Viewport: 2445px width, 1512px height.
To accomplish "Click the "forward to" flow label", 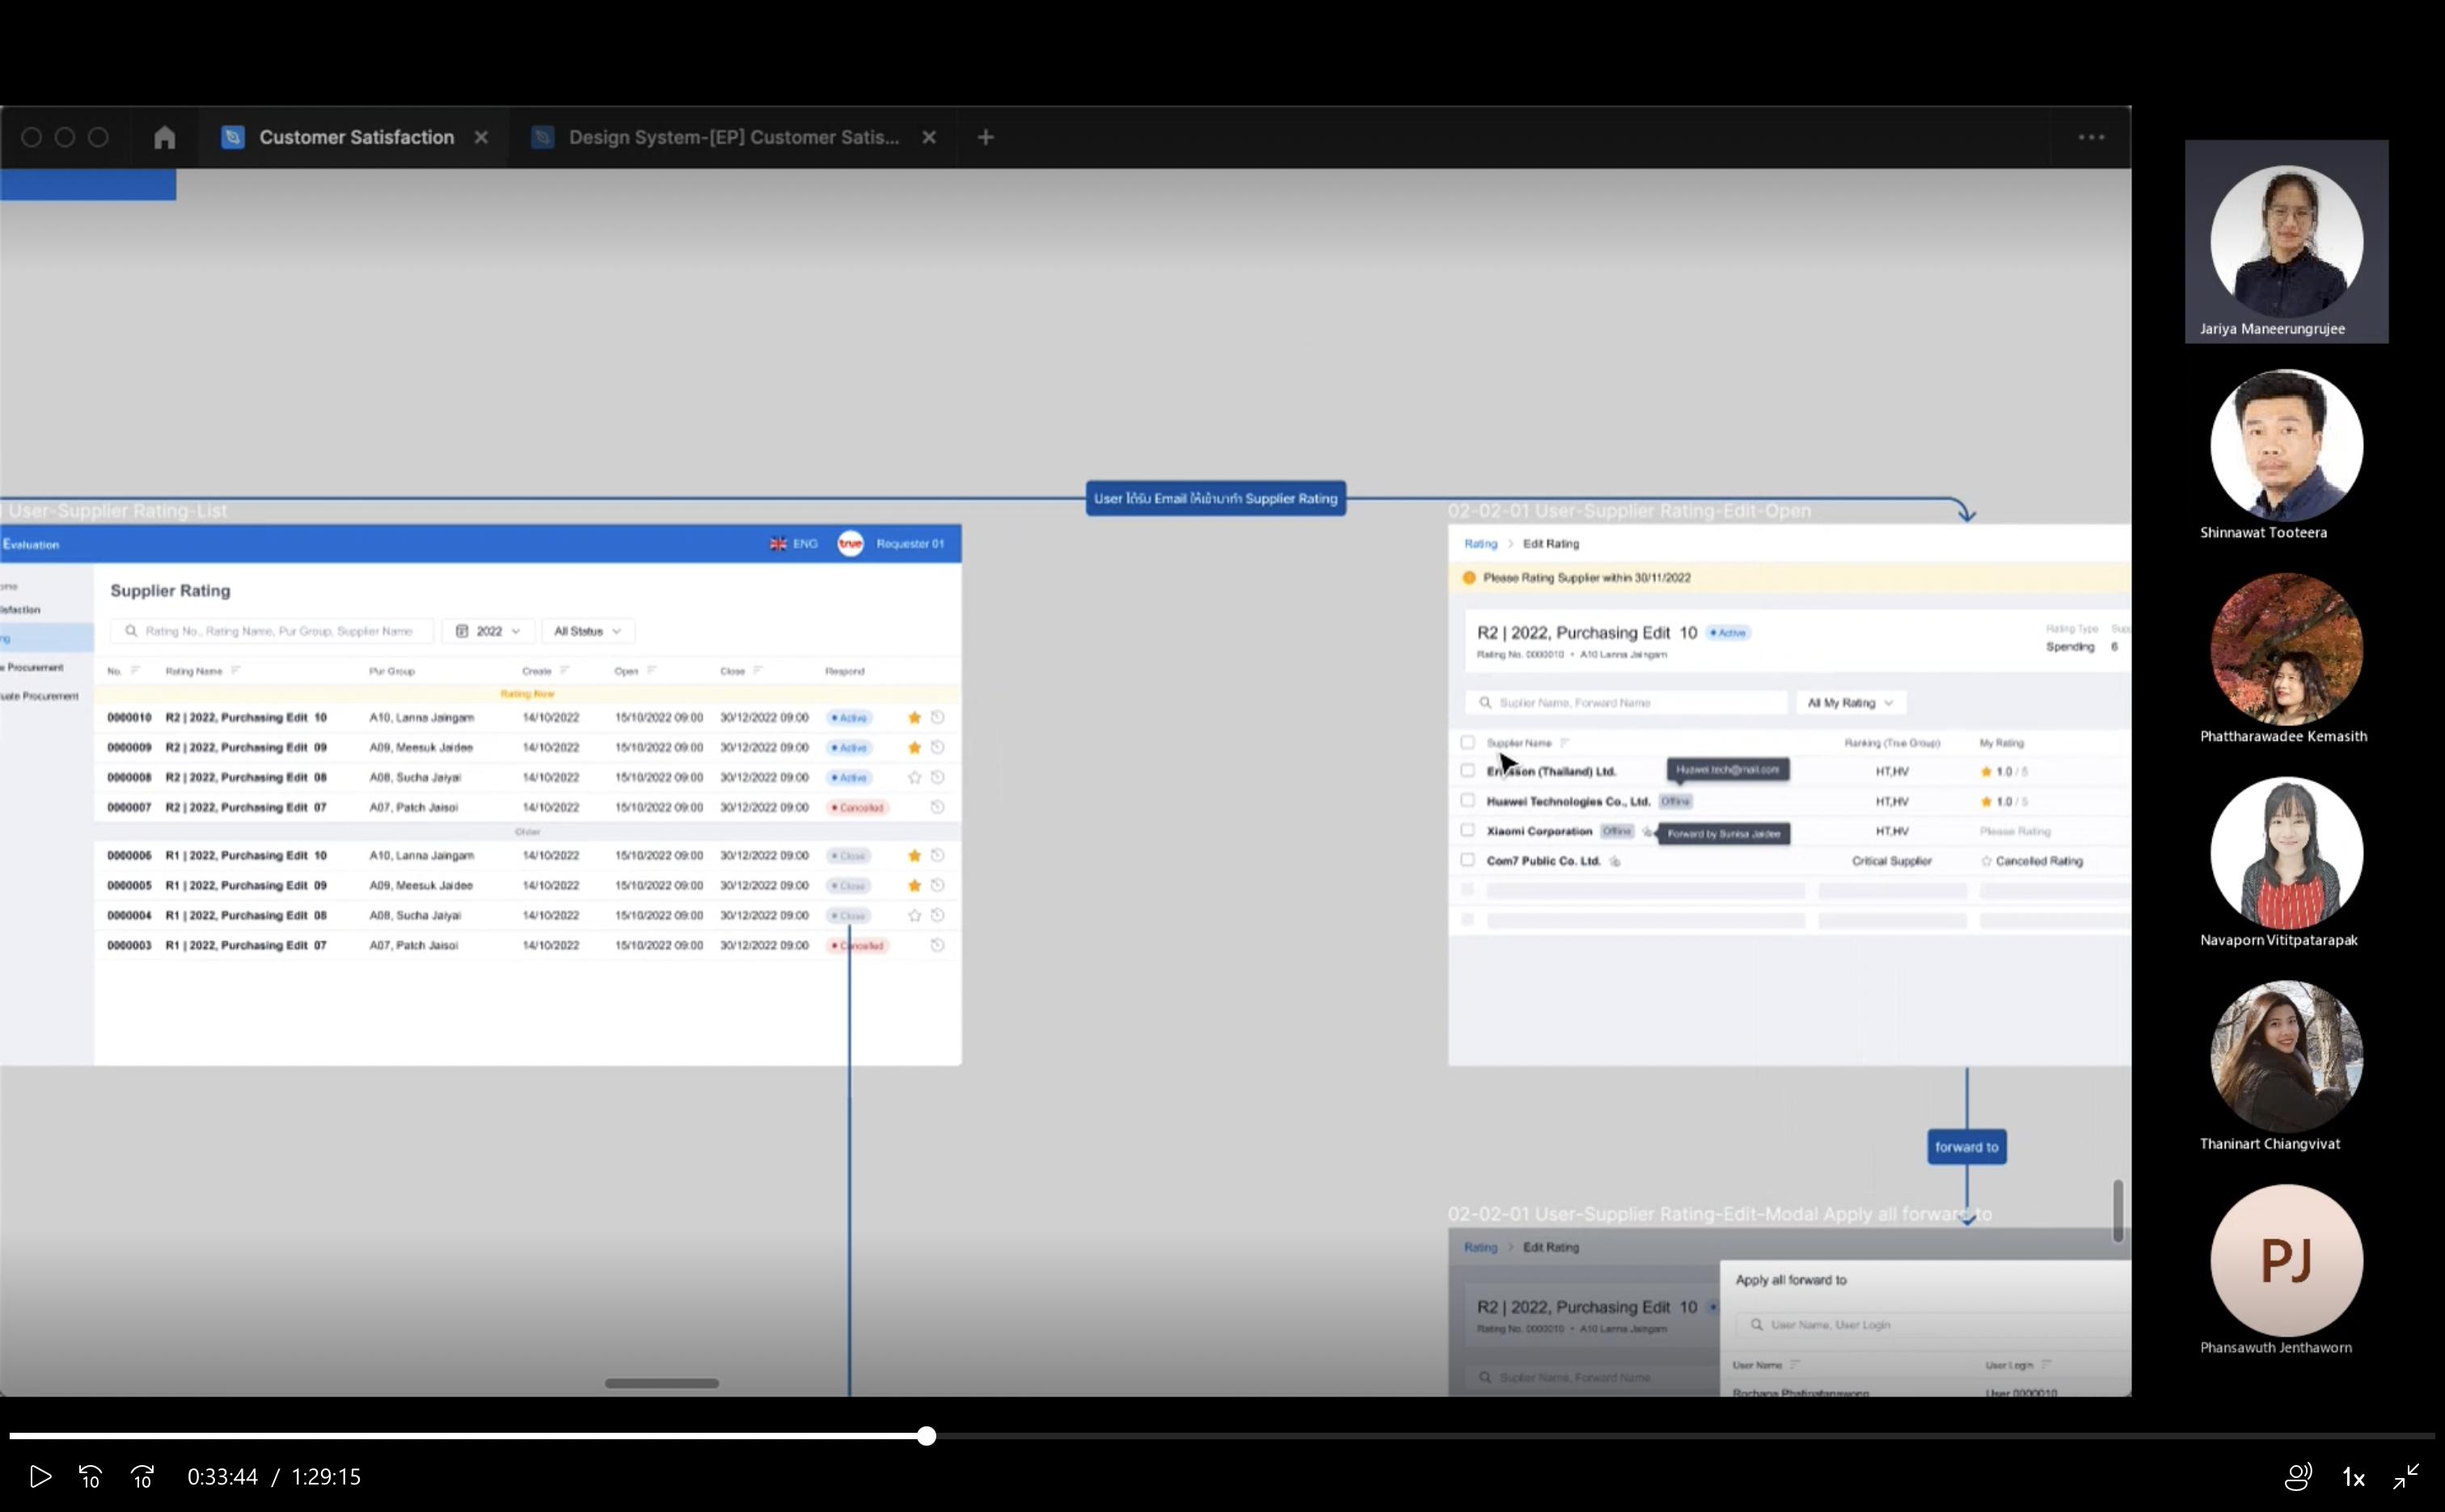I will point(1967,1147).
